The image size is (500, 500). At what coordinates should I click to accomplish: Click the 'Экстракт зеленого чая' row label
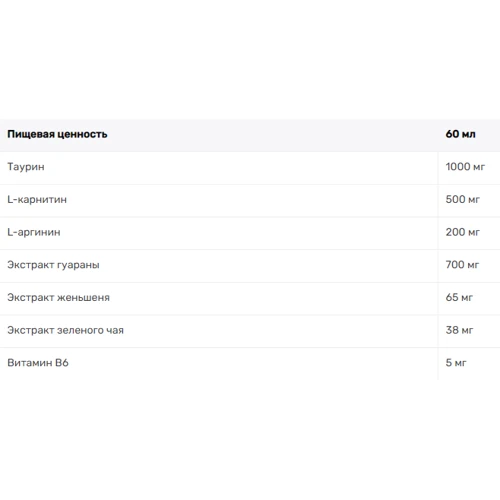(x=65, y=330)
